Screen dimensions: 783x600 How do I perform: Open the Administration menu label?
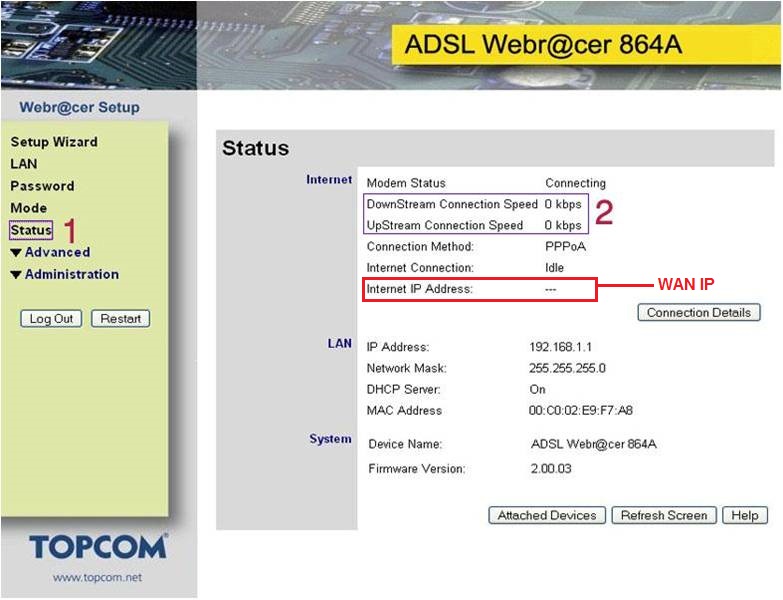tap(72, 274)
